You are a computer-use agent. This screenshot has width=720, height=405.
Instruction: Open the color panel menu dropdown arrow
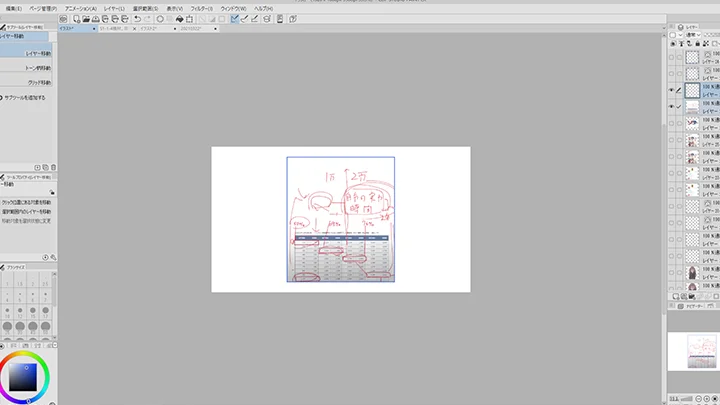[55, 345]
